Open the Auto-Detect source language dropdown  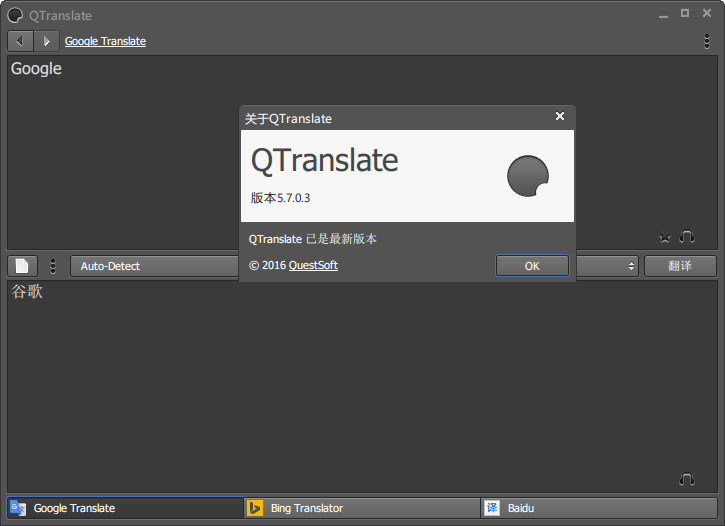154,266
